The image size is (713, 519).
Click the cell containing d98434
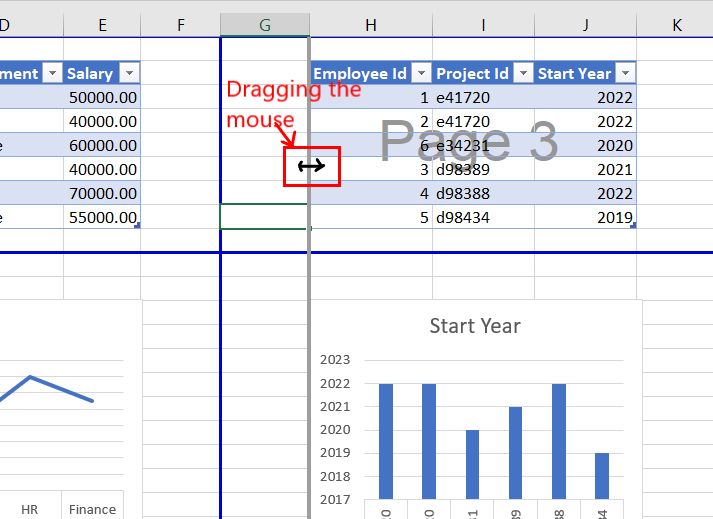(x=484, y=217)
